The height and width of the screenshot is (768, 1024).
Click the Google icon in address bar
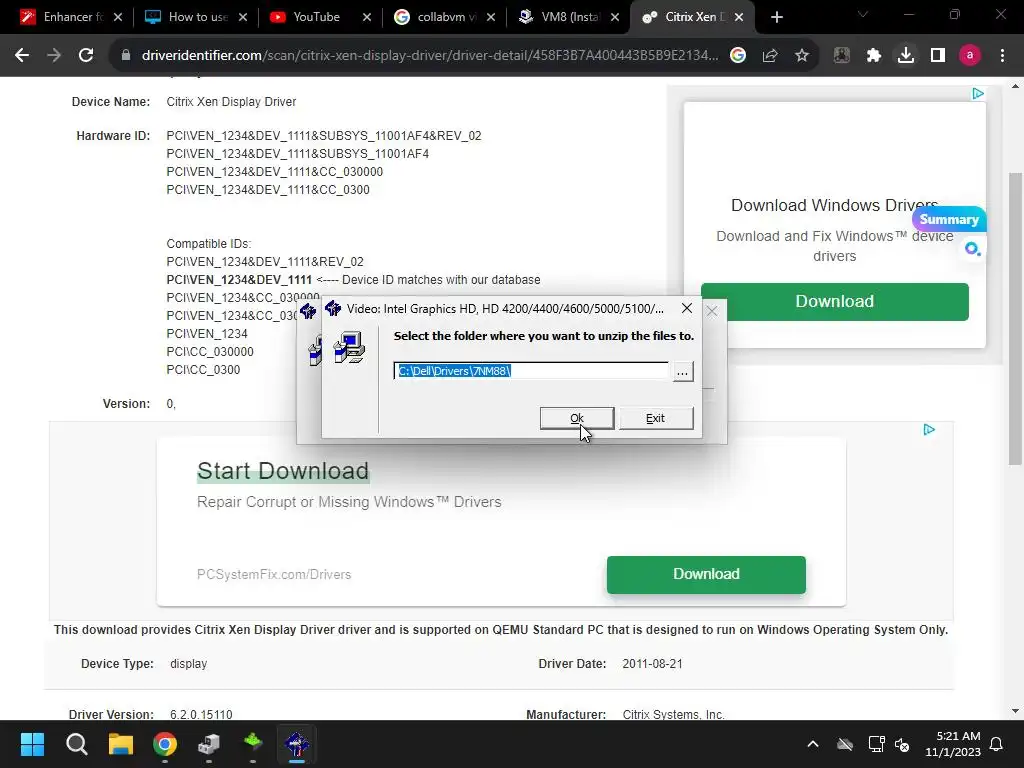pyautogui.click(x=738, y=56)
